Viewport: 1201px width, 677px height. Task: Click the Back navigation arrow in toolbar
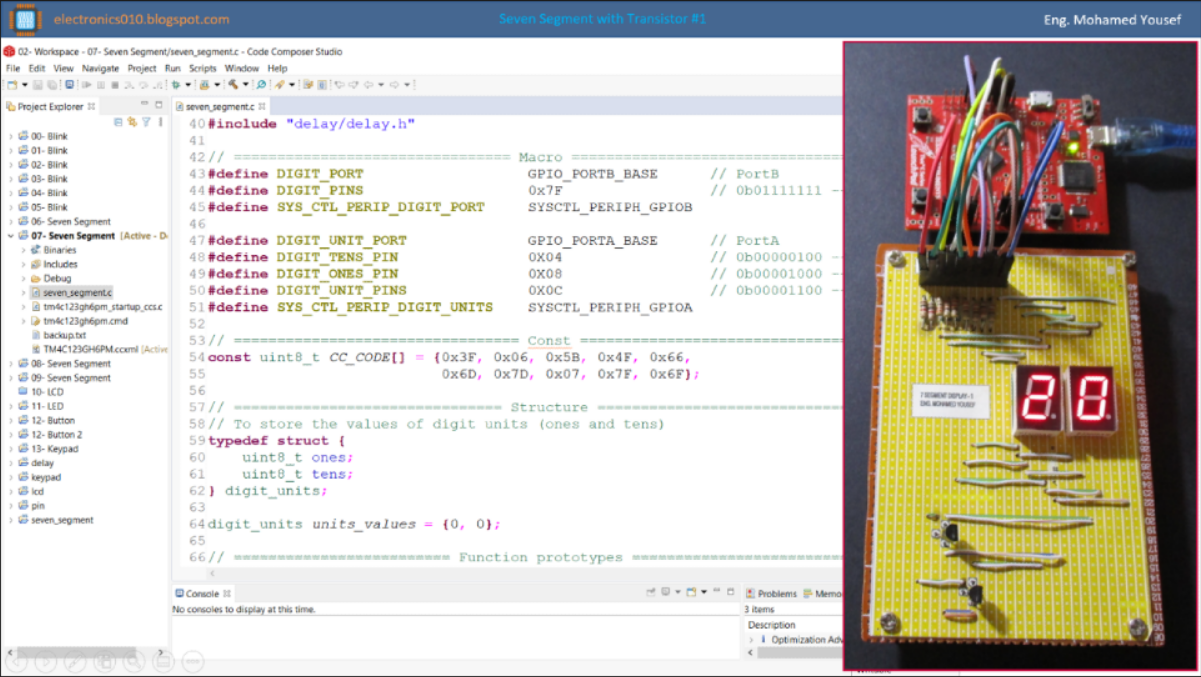pyautogui.click(x=367, y=85)
